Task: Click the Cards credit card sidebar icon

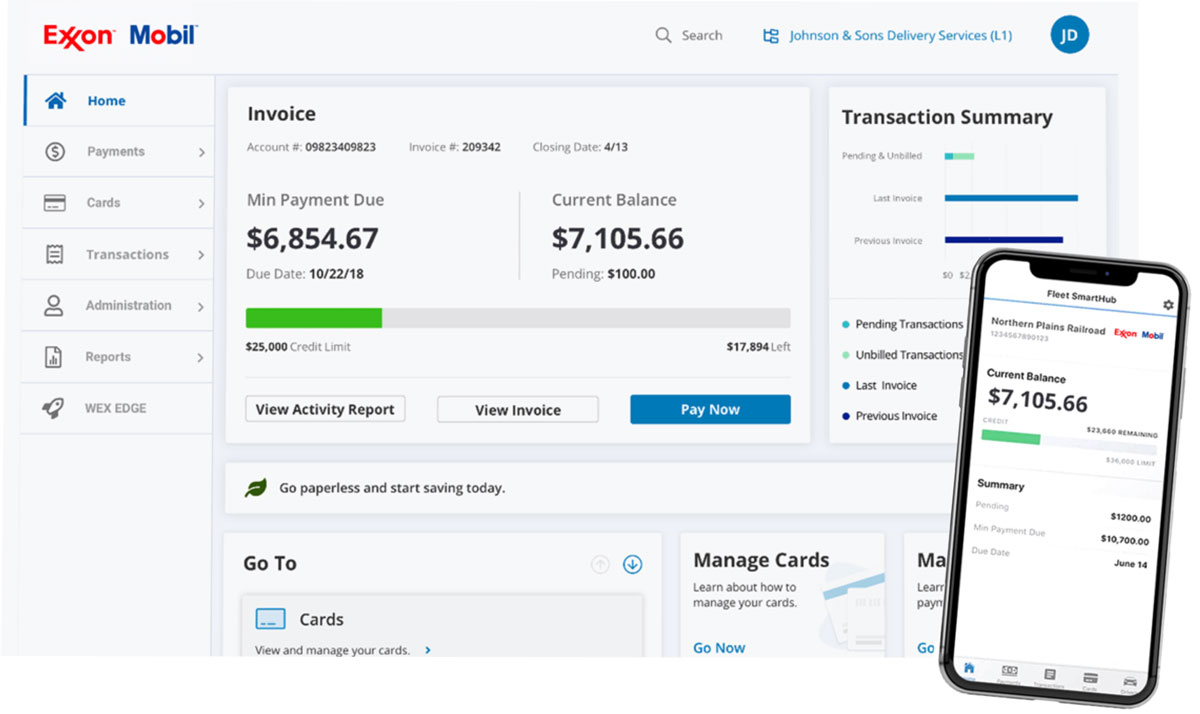Action: click(x=55, y=203)
